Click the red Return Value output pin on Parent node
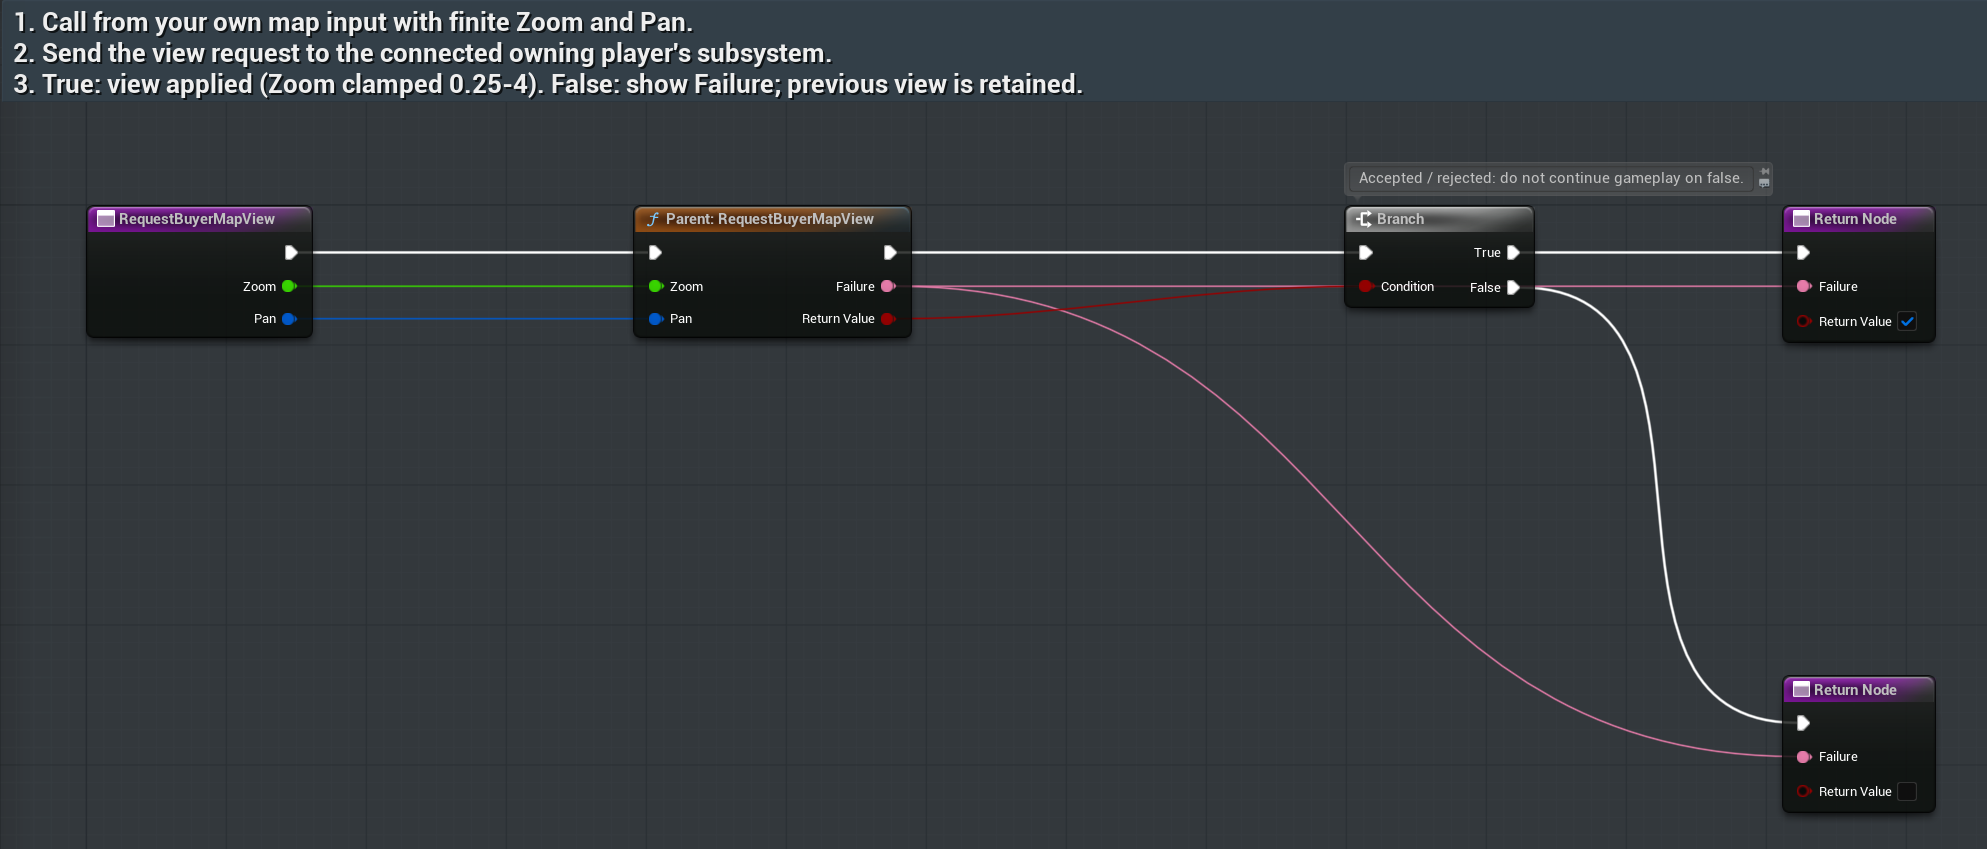This screenshot has width=1987, height=849. (888, 319)
